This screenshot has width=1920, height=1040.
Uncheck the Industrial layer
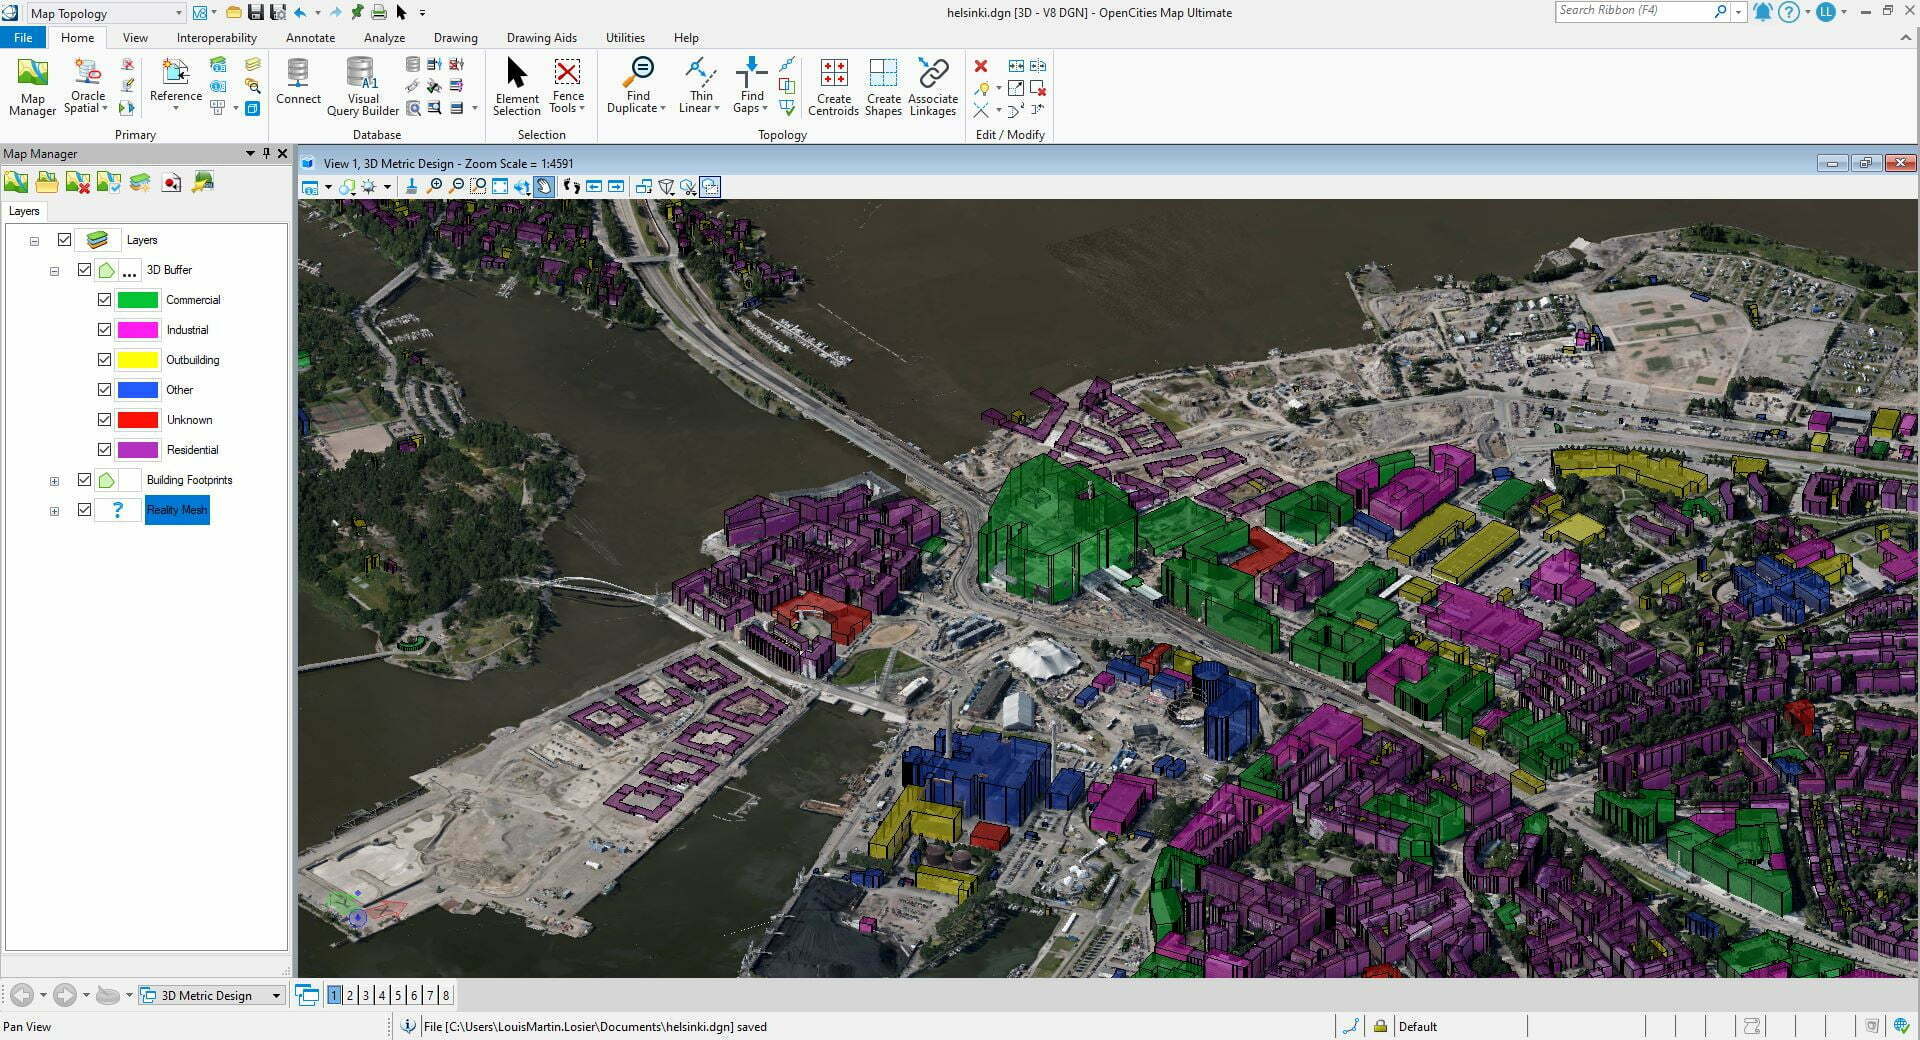(105, 329)
